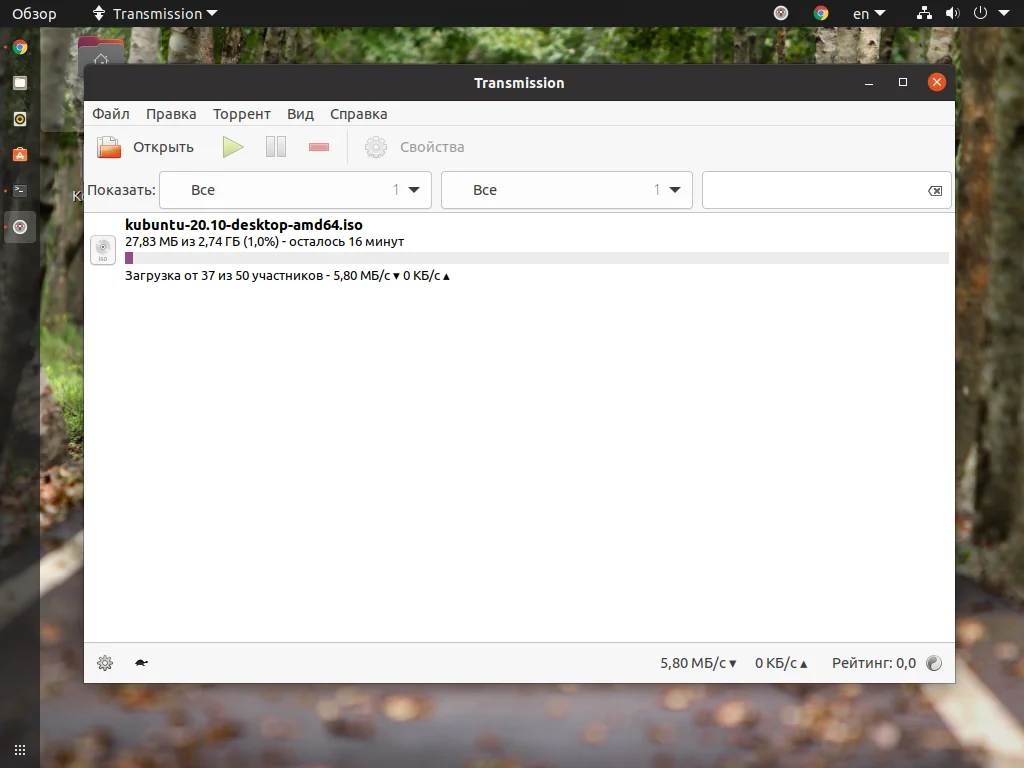Open the Transmission menu in top bar

(152, 13)
